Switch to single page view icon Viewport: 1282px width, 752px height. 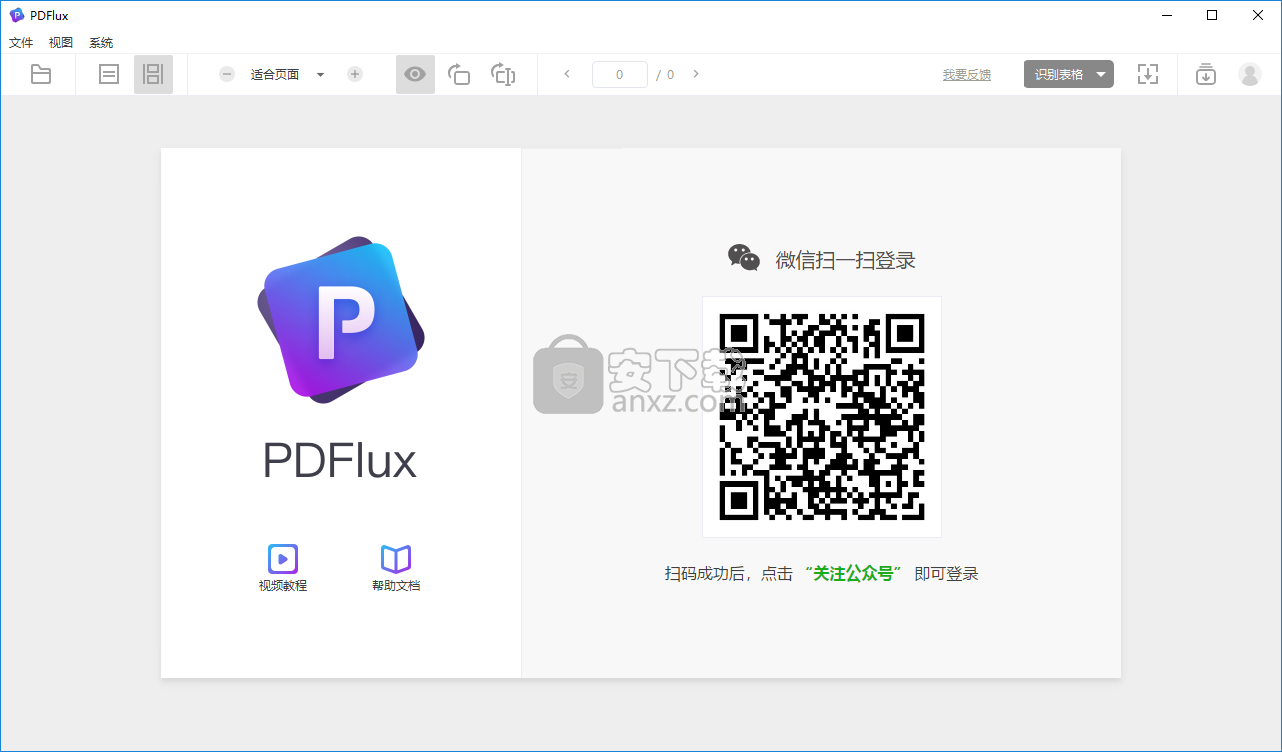tap(109, 74)
